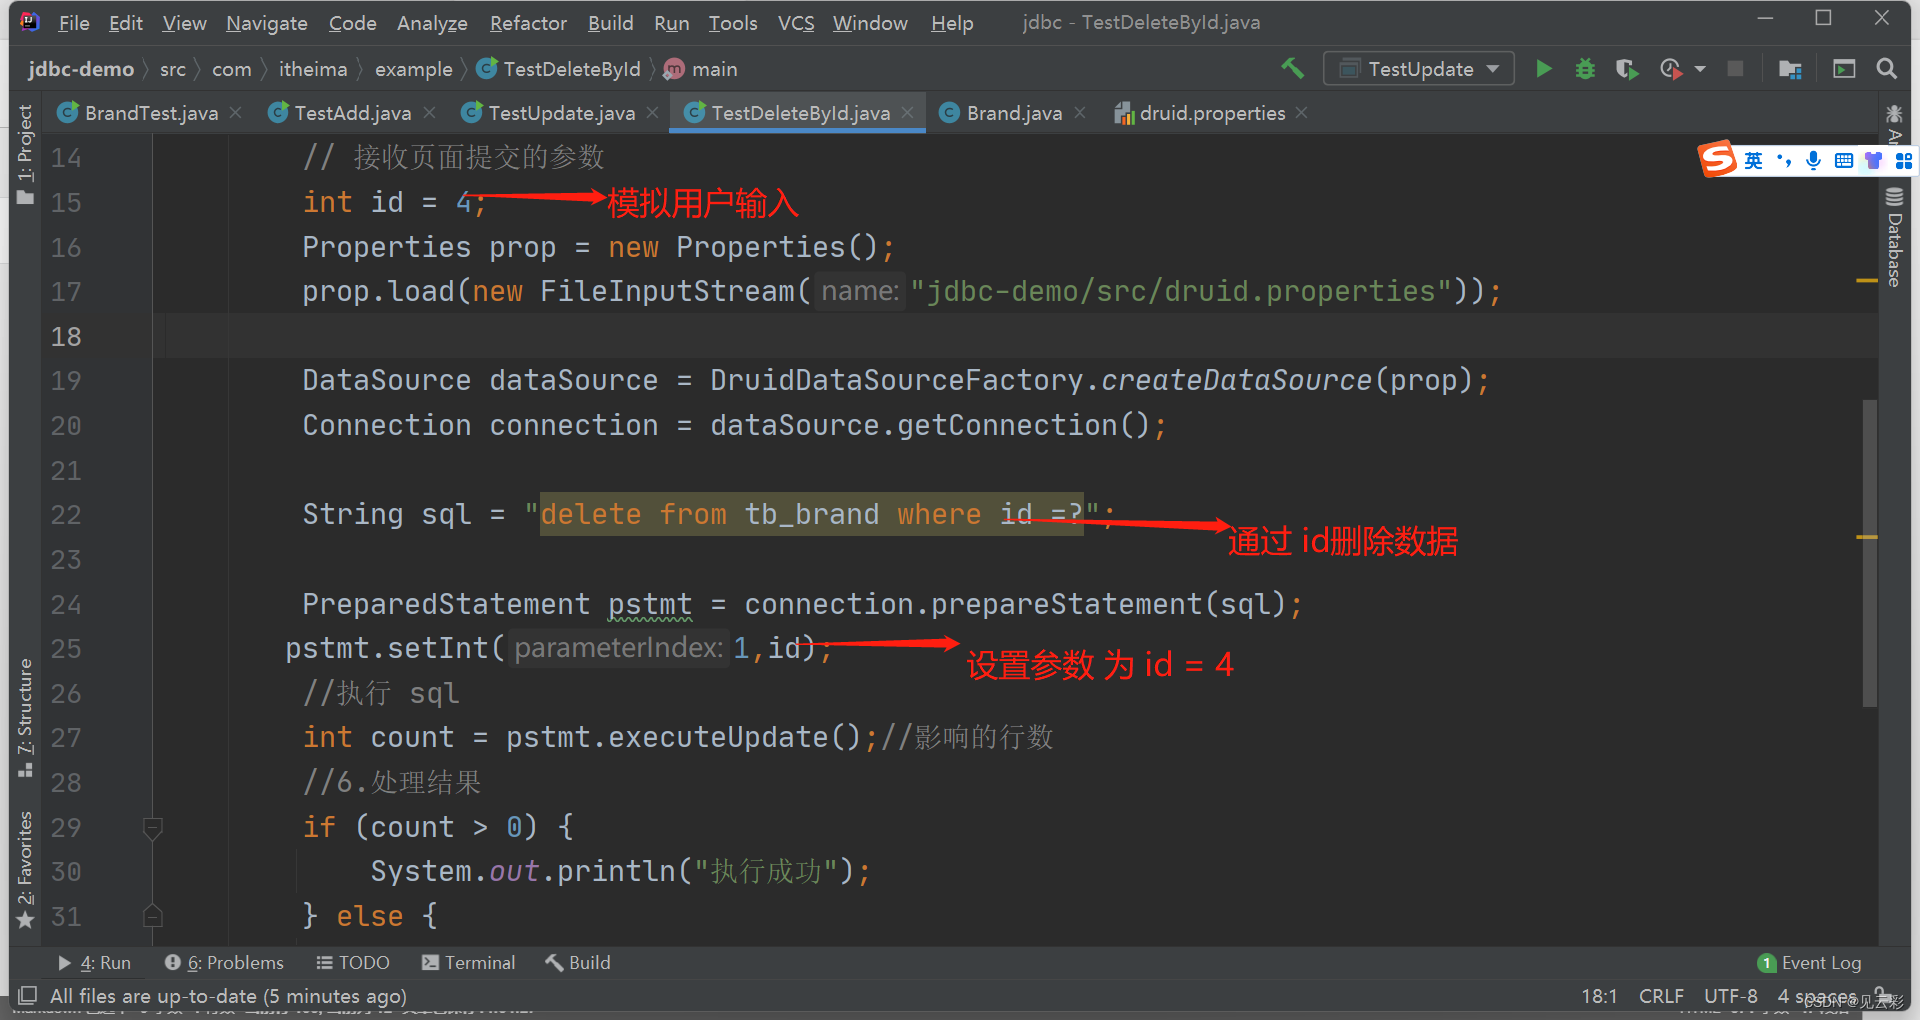Viewport: 1920px width, 1020px height.
Task: Run with Coverage shield icon
Action: point(1627,68)
